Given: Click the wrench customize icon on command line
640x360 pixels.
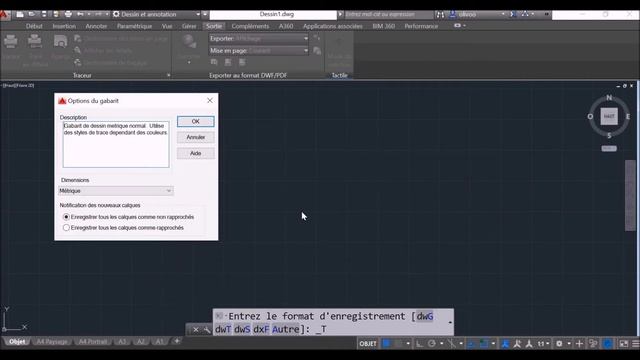Looking at the screenshot, I should 207,330.
